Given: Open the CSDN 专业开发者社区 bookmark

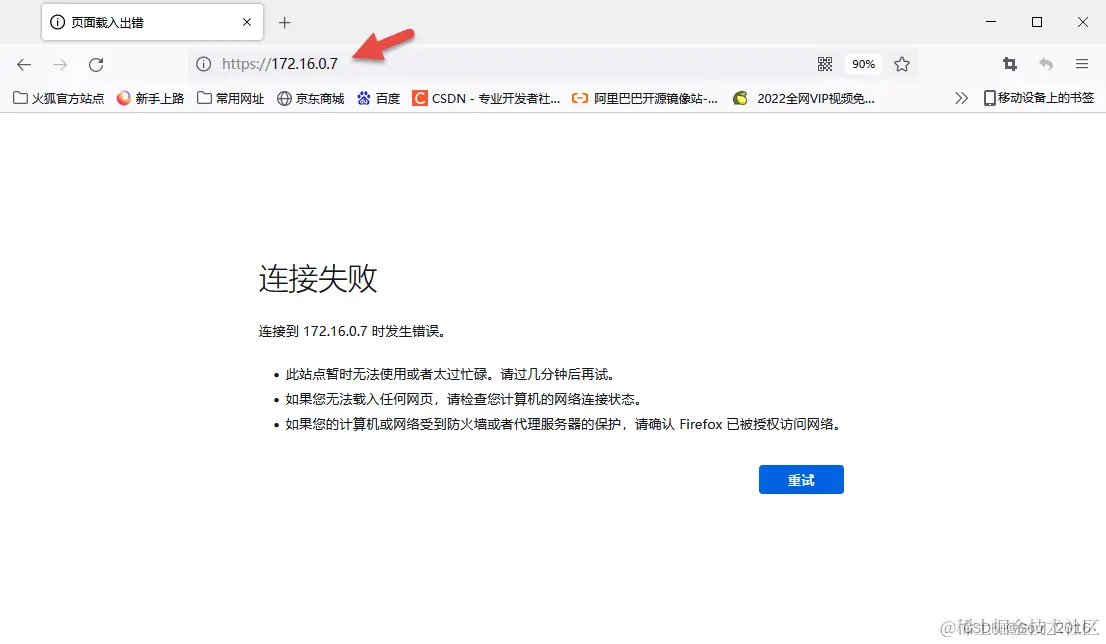Looking at the screenshot, I should 486,97.
